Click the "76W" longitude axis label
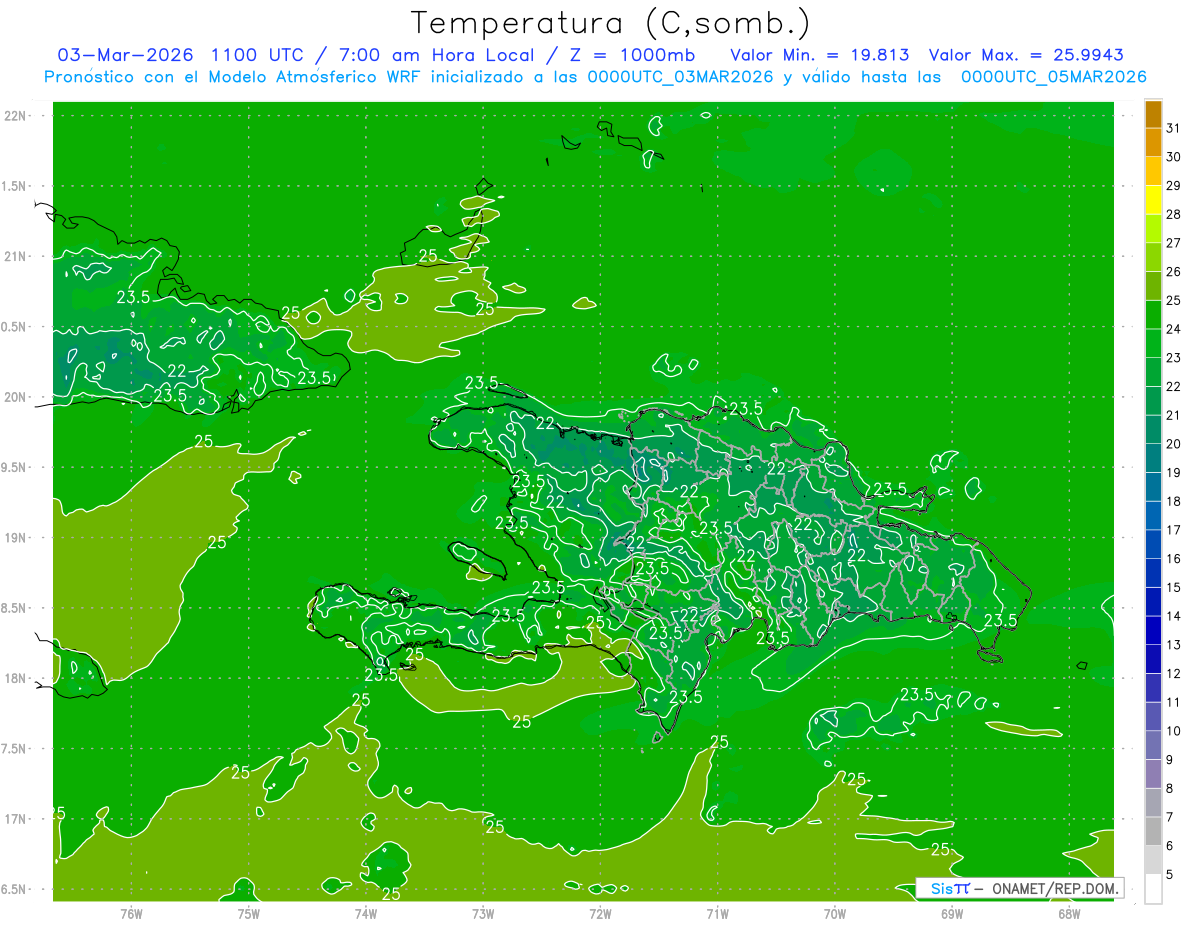 point(131,913)
